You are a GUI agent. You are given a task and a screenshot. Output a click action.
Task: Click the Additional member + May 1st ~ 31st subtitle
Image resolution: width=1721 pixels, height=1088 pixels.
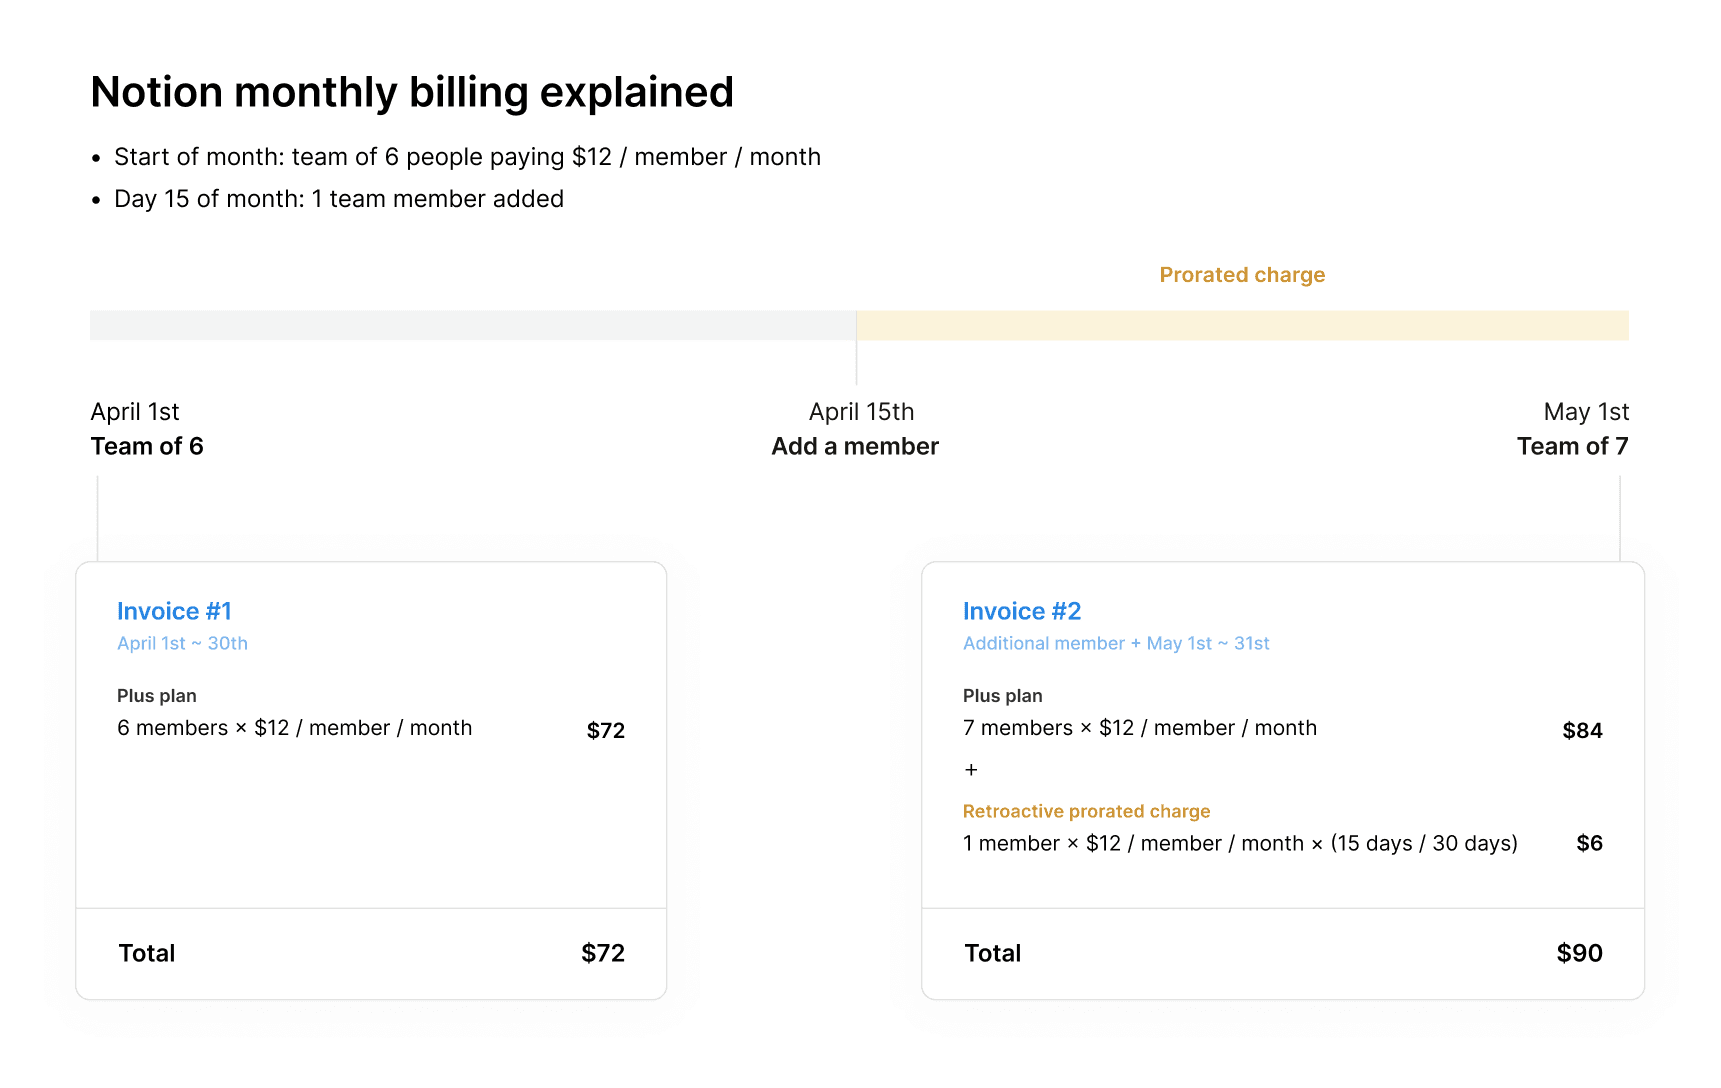(1116, 643)
